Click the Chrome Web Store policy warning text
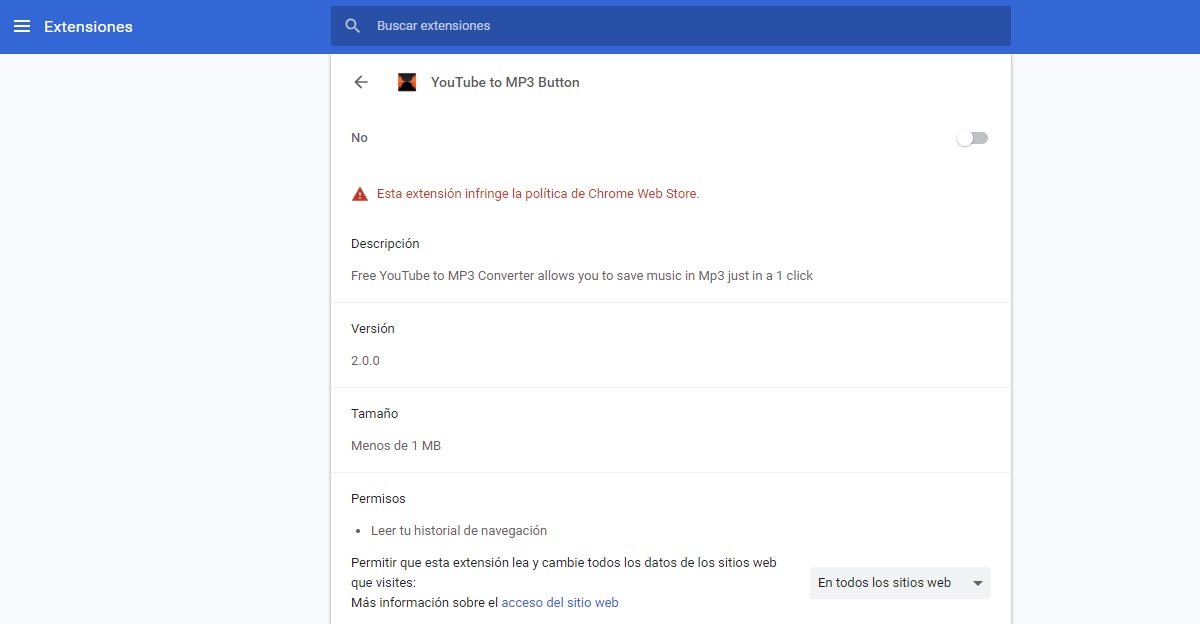The image size is (1200, 624). [x=538, y=194]
